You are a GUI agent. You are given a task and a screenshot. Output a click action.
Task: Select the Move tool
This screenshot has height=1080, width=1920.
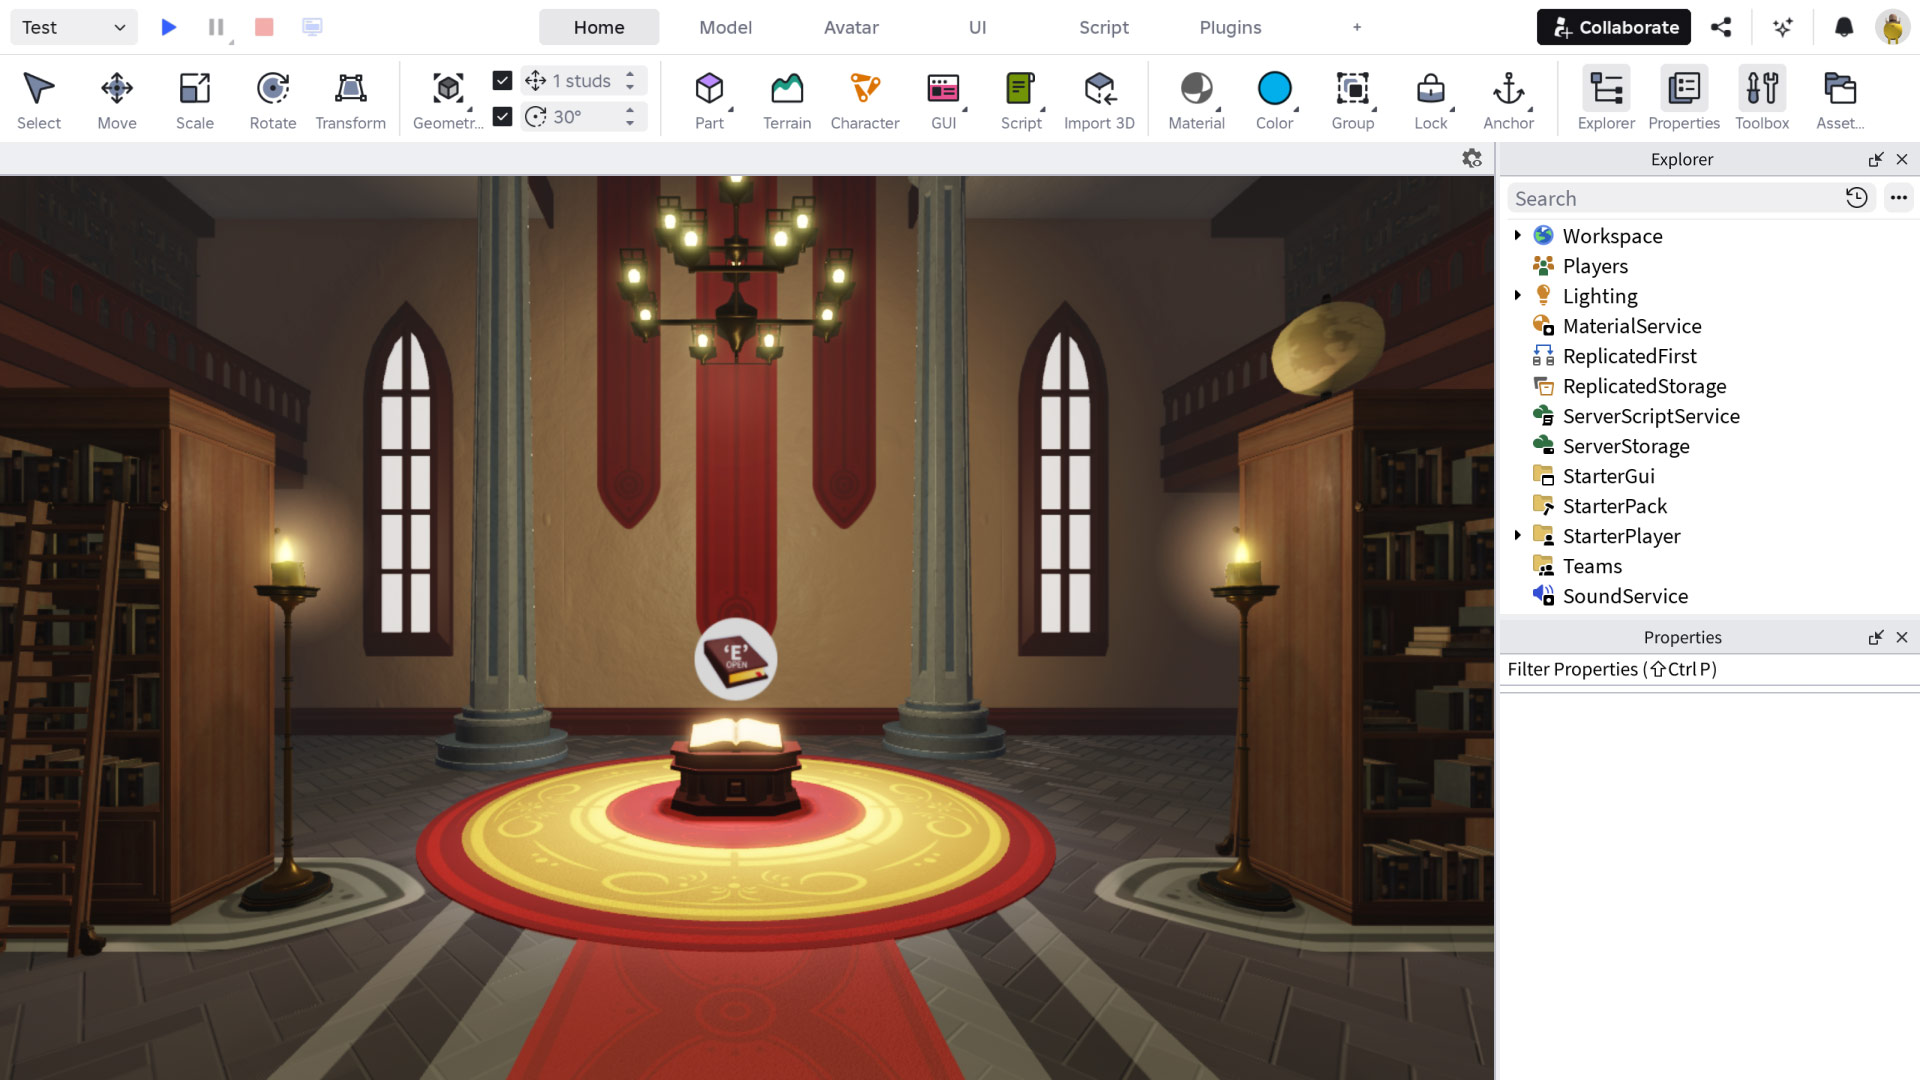tap(117, 100)
